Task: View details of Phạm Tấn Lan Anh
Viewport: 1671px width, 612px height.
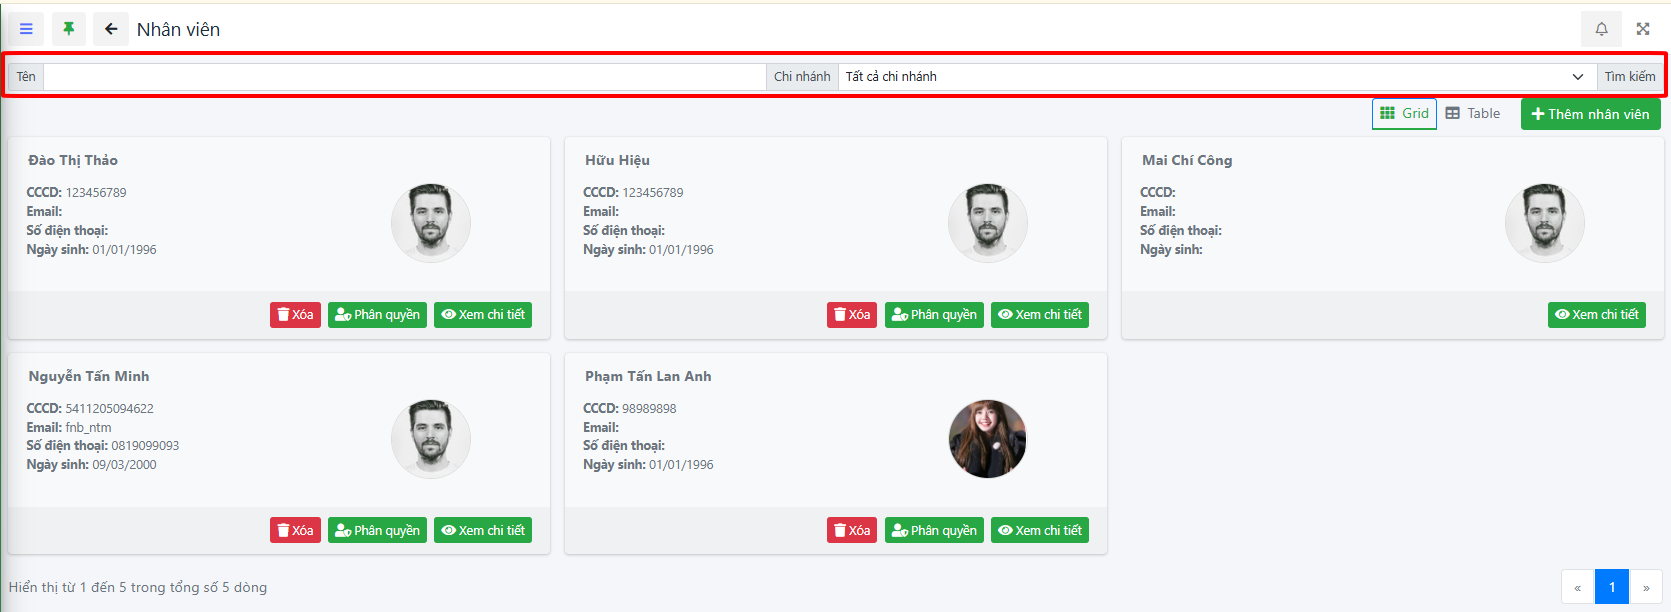Action: point(1040,531)
